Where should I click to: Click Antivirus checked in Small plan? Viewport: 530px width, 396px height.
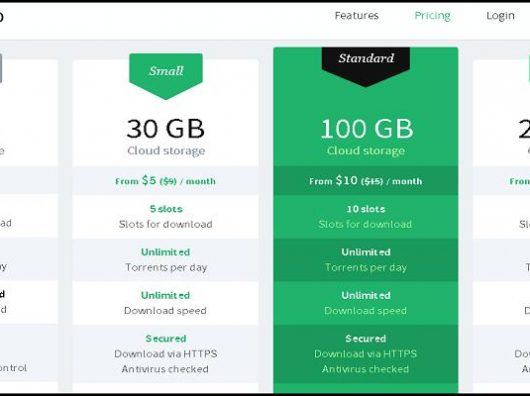point(165,369)
